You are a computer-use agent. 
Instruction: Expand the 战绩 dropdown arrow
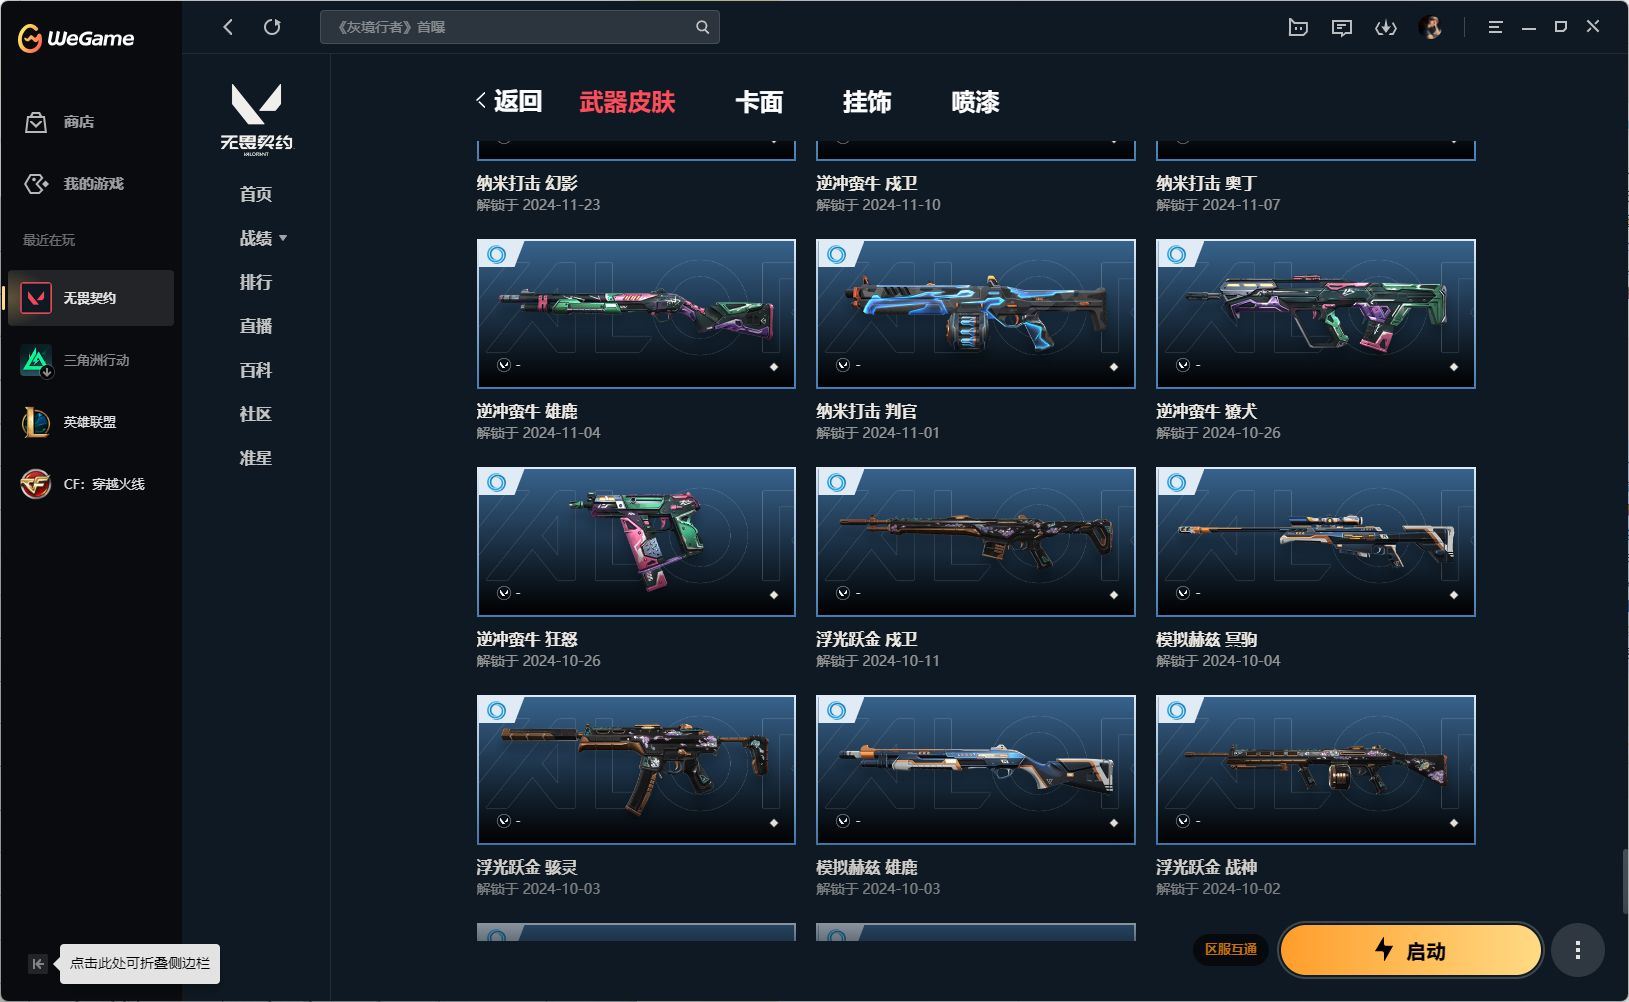point(283,238)
